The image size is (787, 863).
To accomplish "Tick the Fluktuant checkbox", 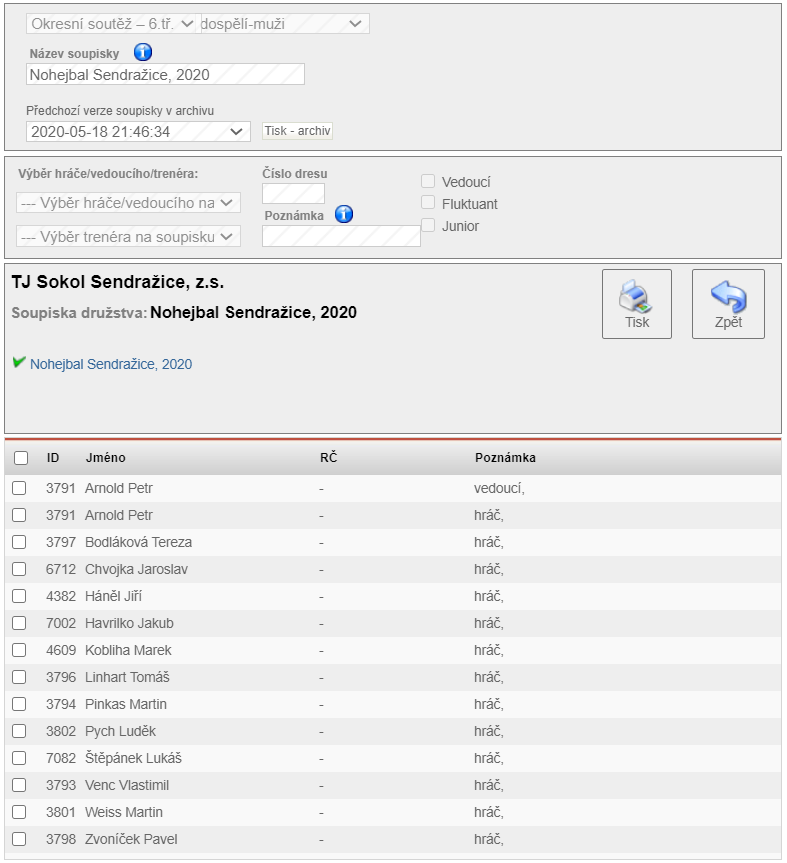I will tap(428, 204).
